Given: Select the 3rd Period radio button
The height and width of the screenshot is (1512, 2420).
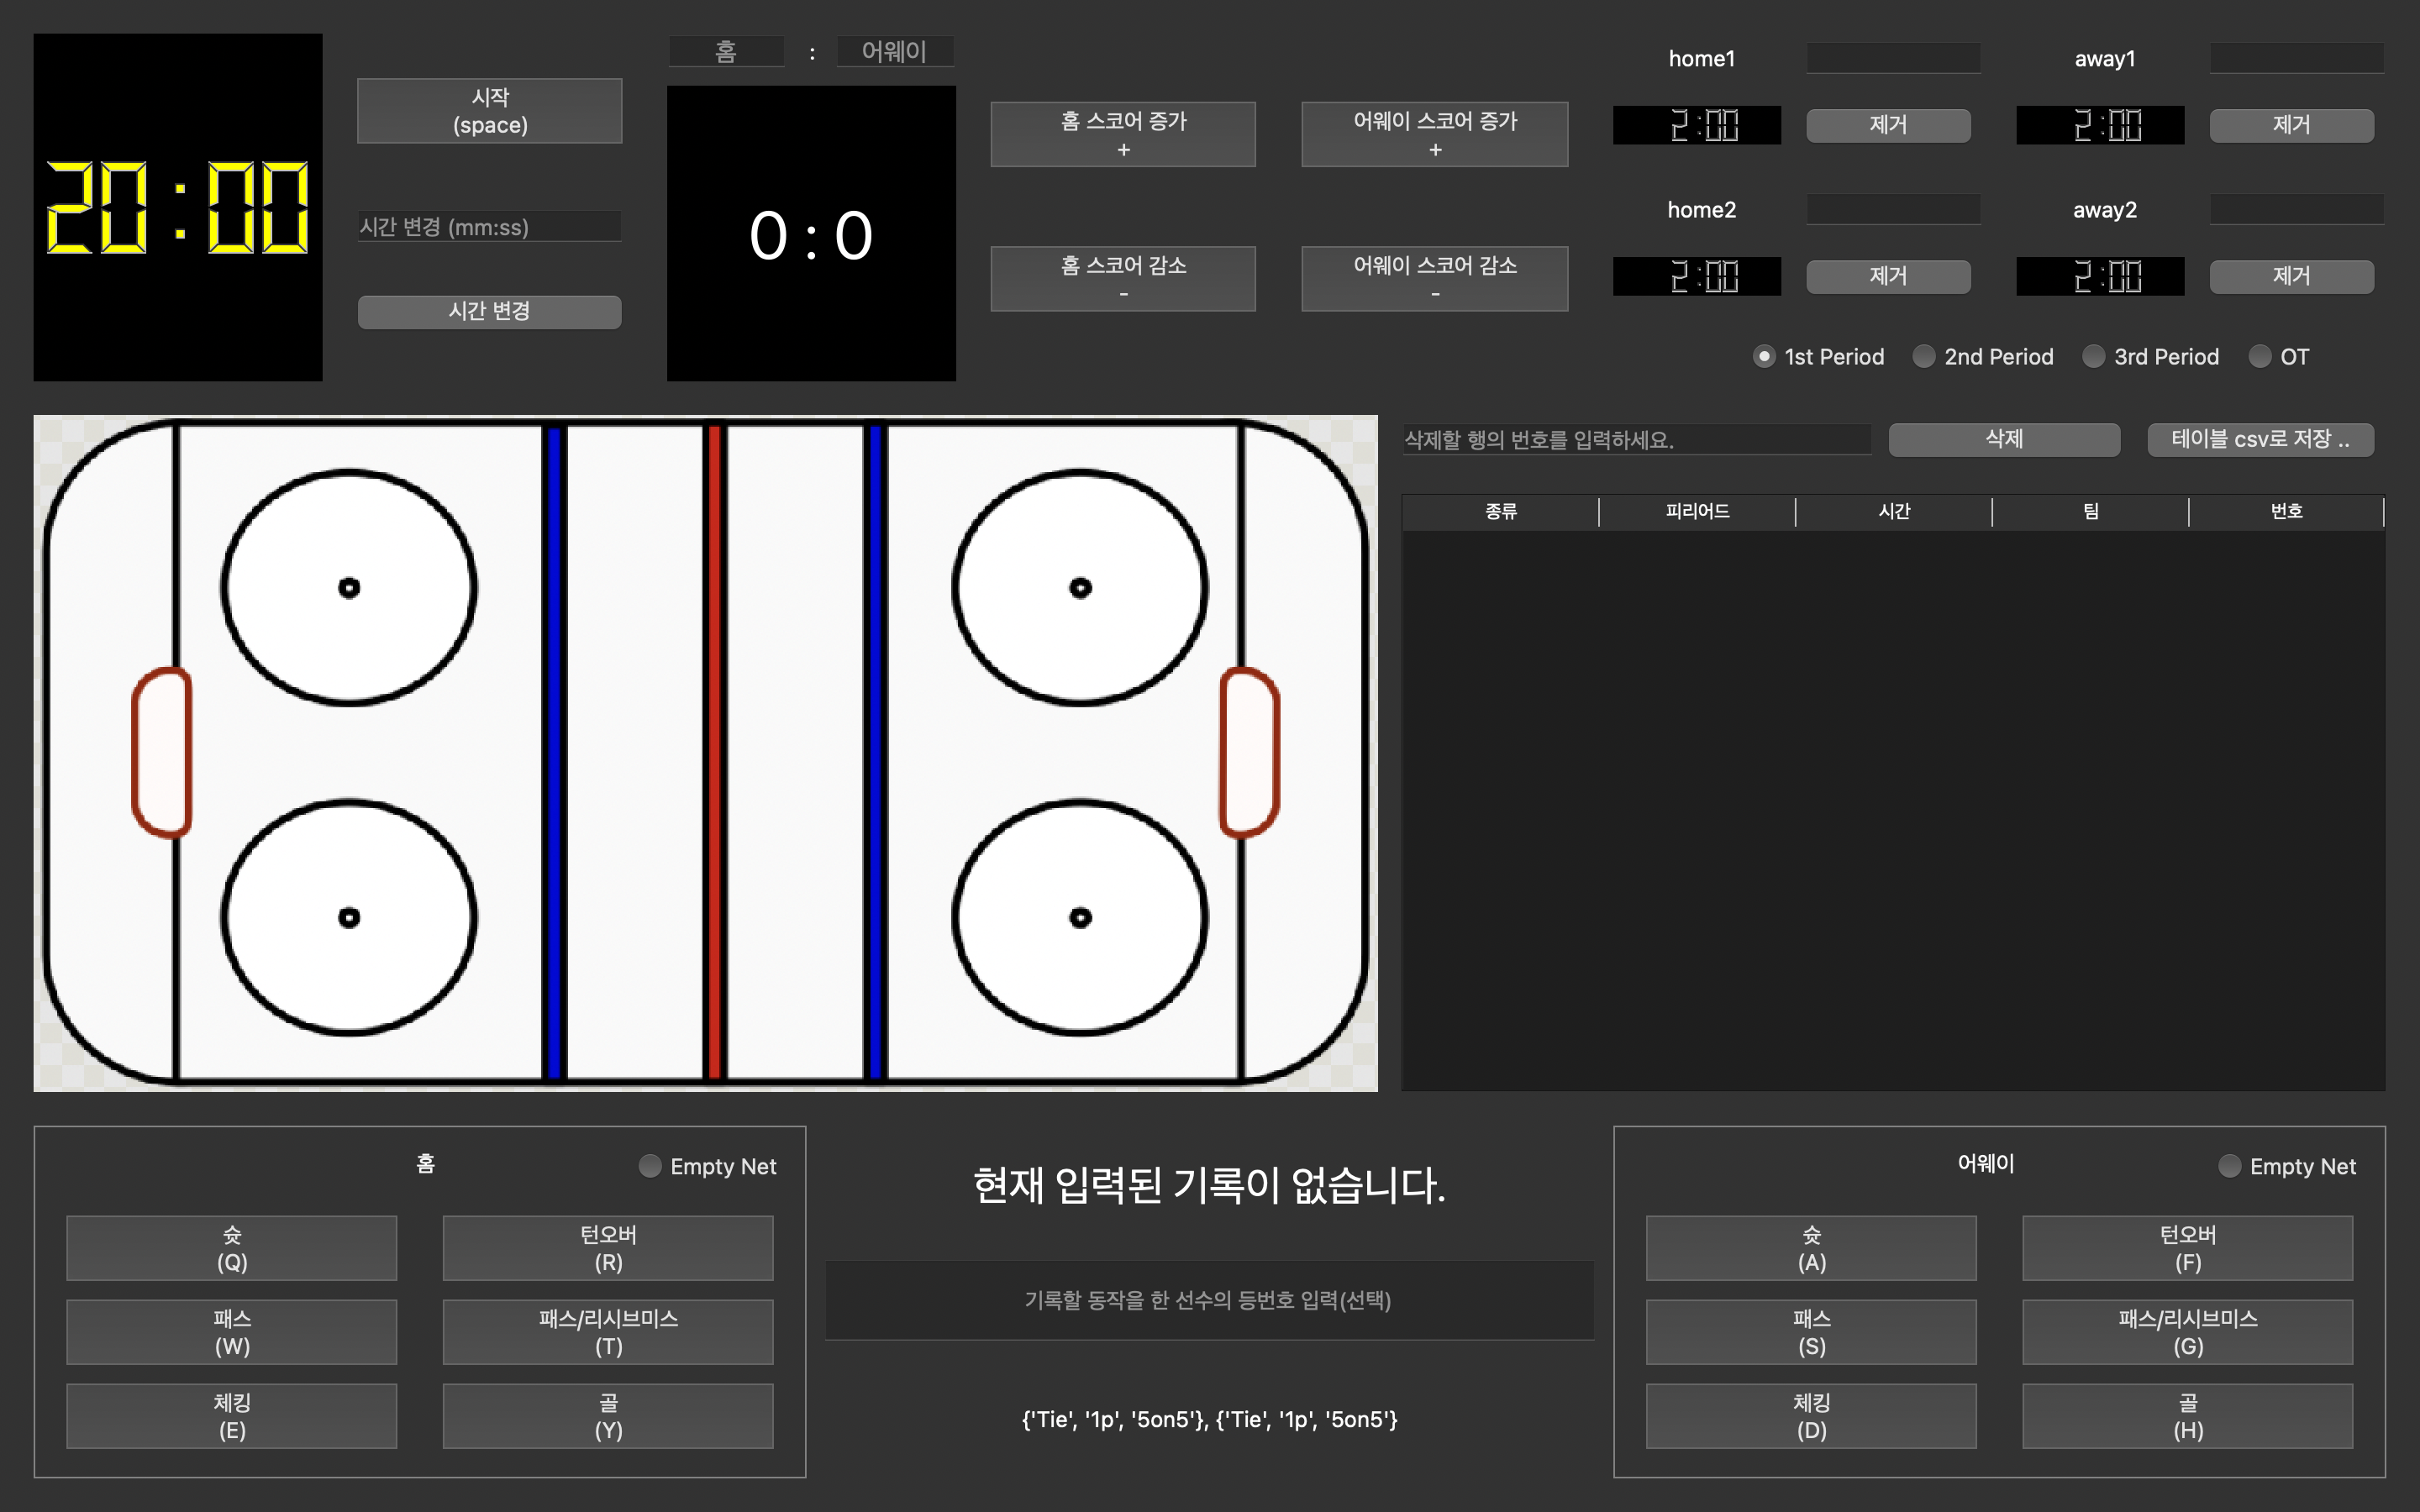Looking at the screenshot, I should pos(2094,356).
